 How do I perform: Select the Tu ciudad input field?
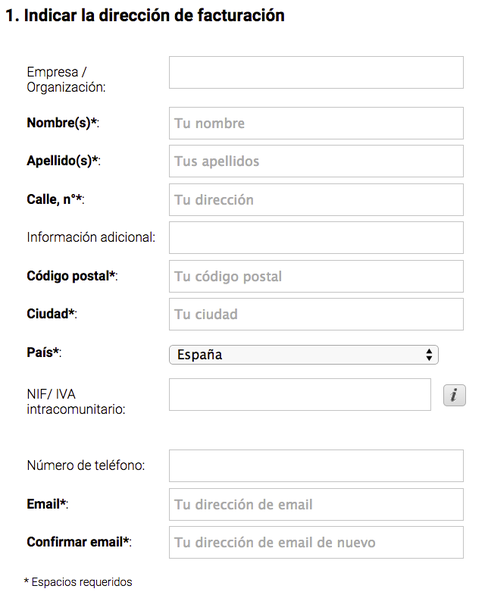(x=316, y=314)
